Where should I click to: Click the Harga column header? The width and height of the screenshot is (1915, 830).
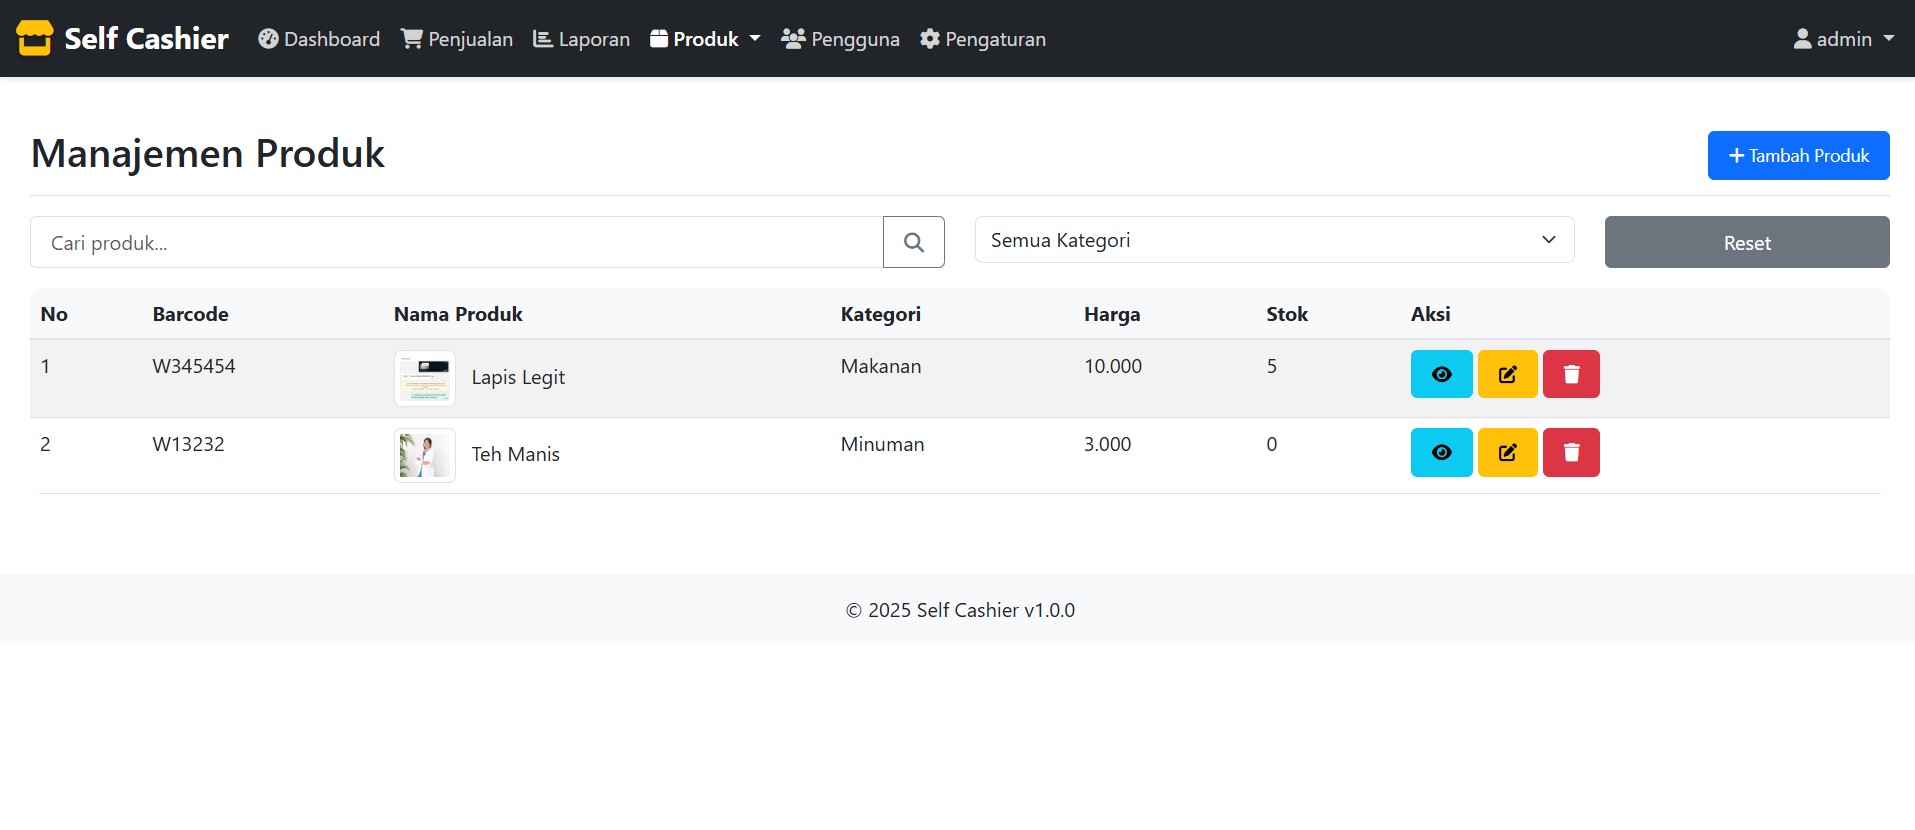pos(1112,314)
